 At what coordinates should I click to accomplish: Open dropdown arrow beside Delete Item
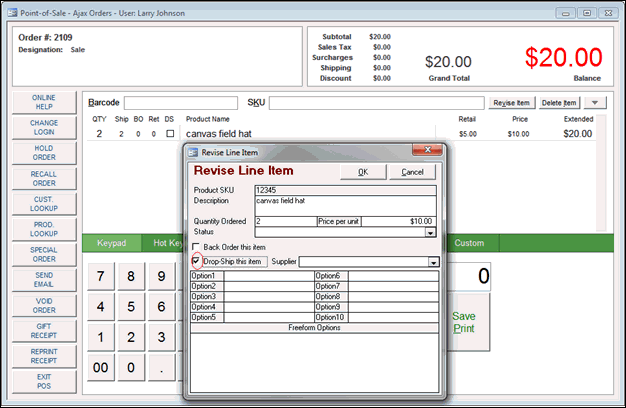click(x=594, y=102)
